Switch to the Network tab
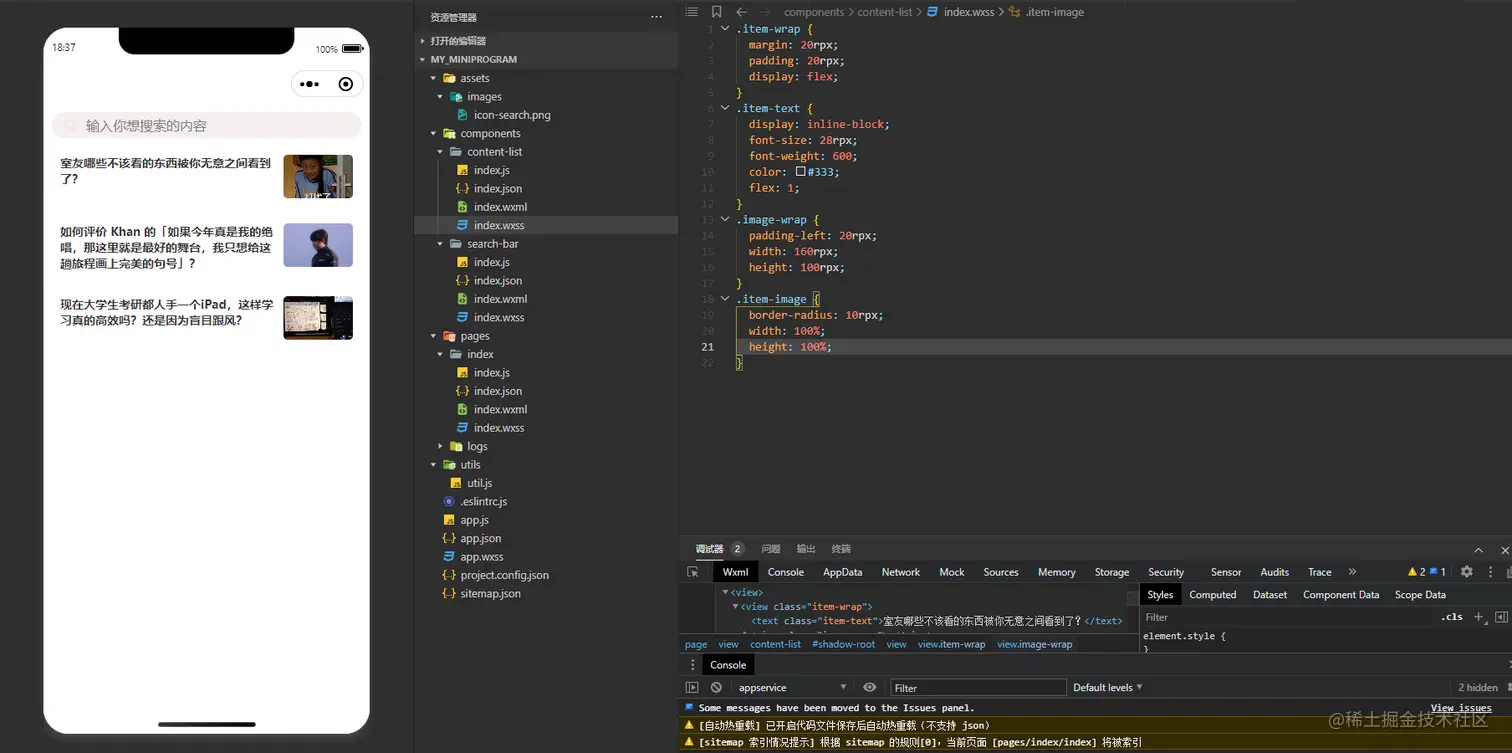 [x=900, y=572]
